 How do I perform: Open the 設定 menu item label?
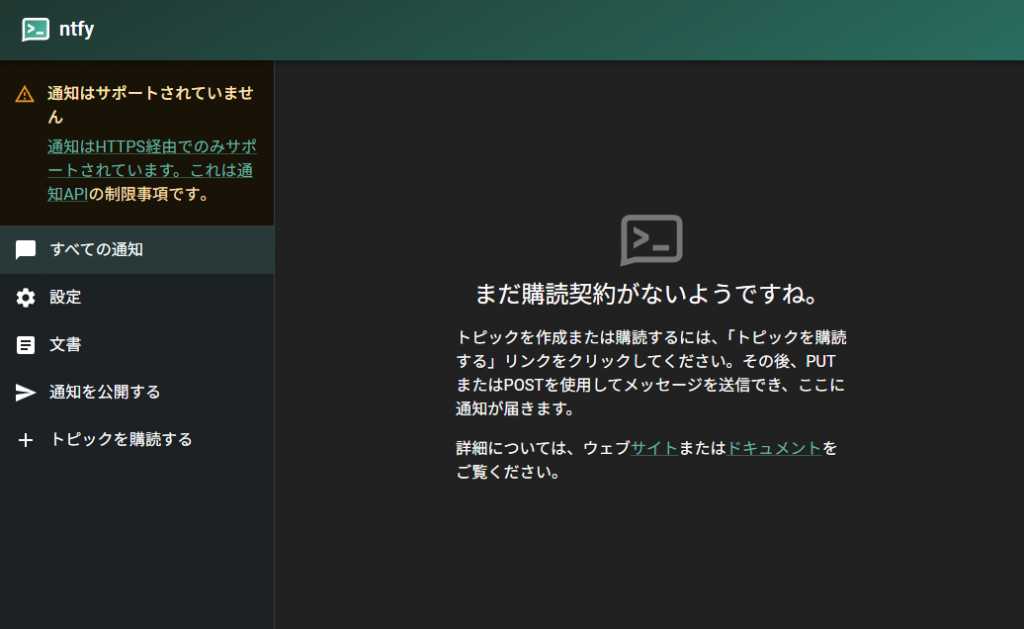pyautogui.click(x=66, y=297)
